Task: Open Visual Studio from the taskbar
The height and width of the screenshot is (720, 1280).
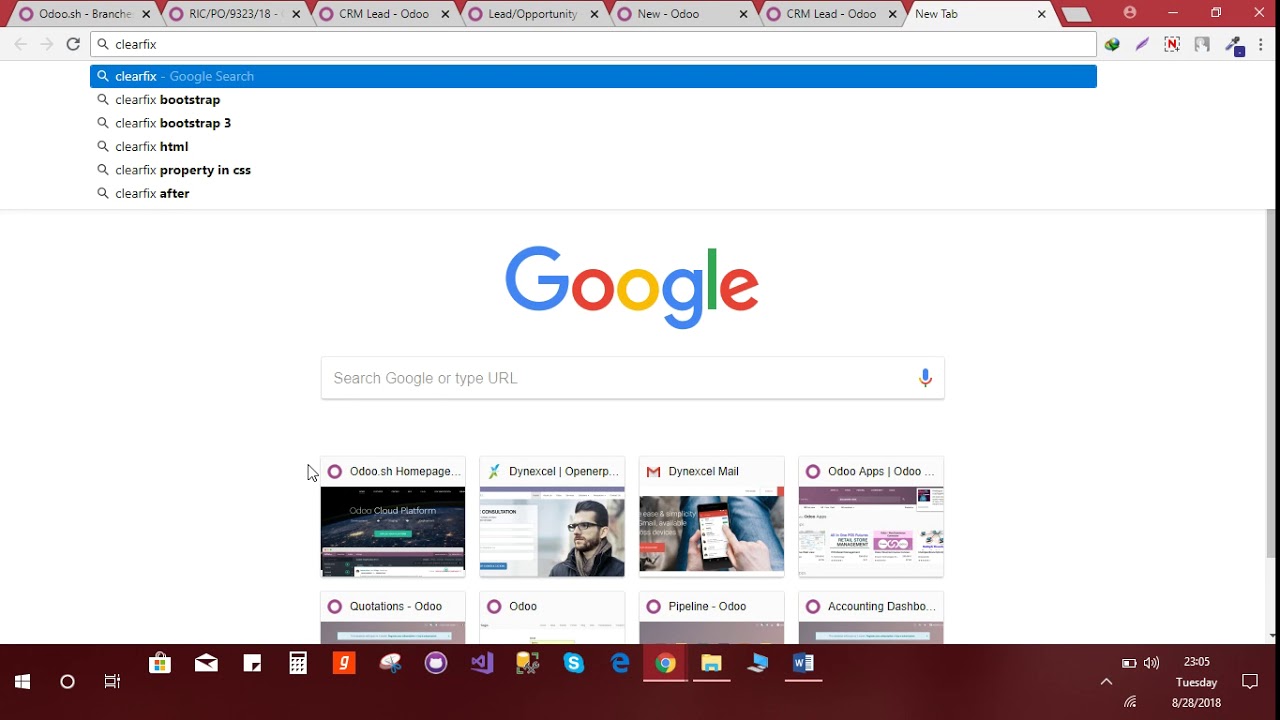Action: [x=483, y=663]
